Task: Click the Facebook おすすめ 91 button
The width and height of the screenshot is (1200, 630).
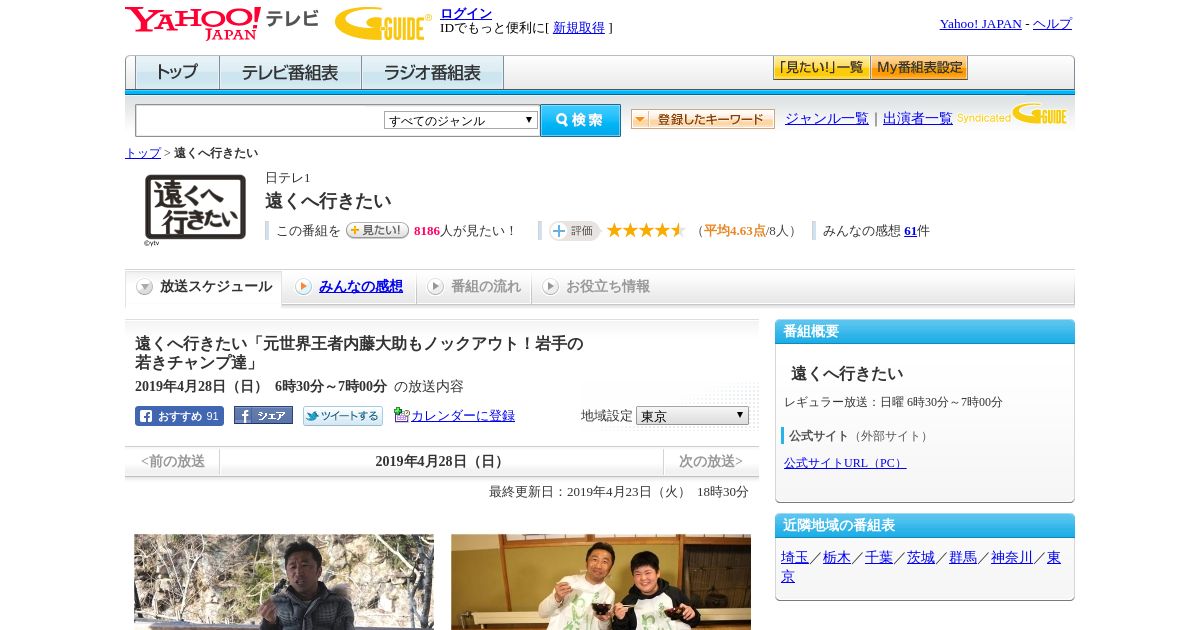Action: pyautogui.click(x=179, y=416)
